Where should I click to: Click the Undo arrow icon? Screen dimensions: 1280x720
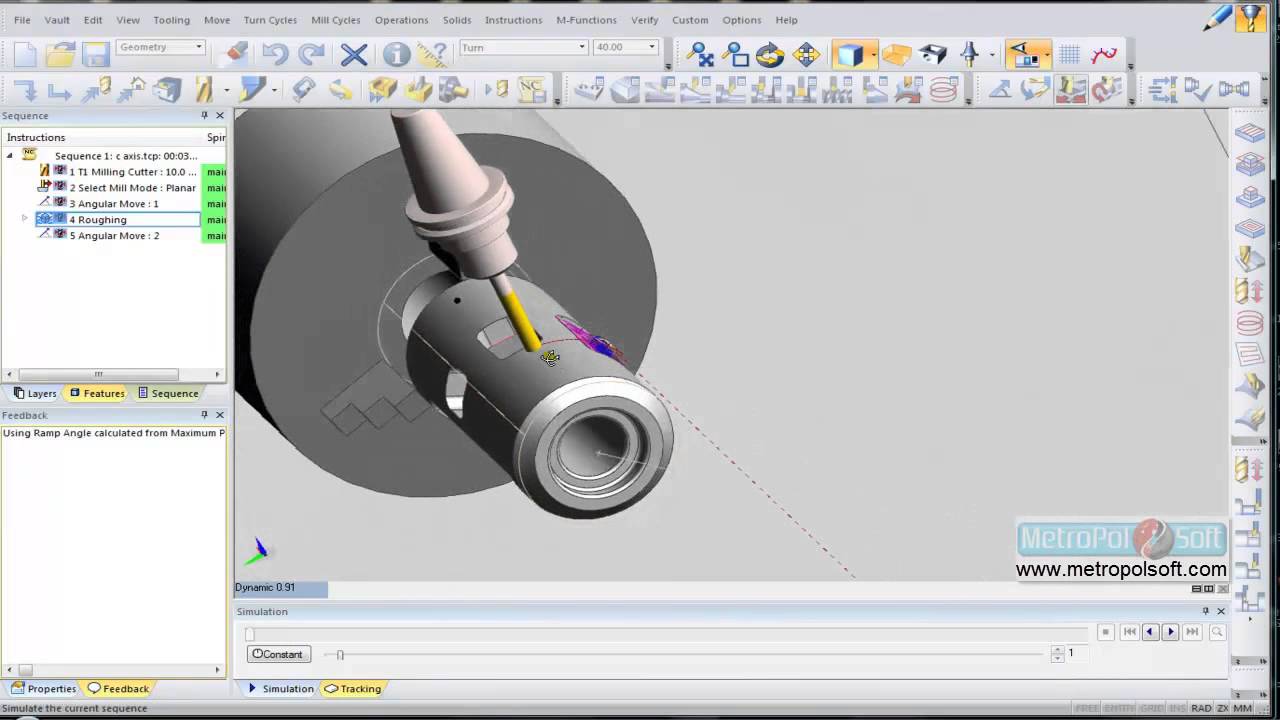[275, 54]
